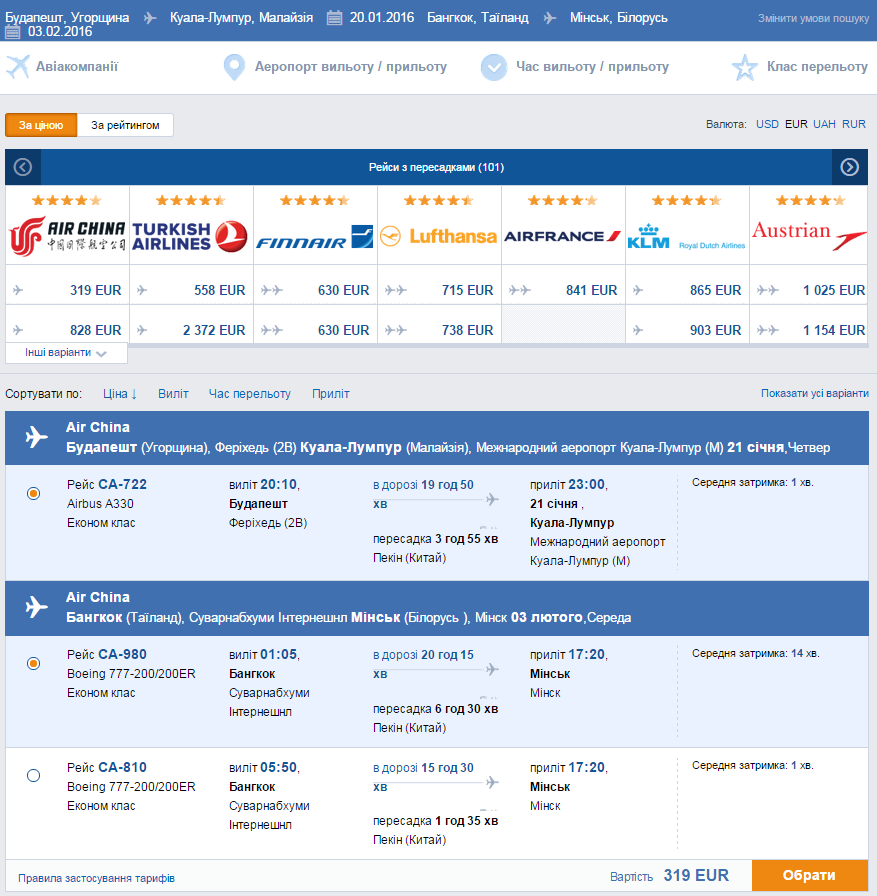Change the currency to USD
Screen dimensions: 877x896
click(x=767, y=125)
